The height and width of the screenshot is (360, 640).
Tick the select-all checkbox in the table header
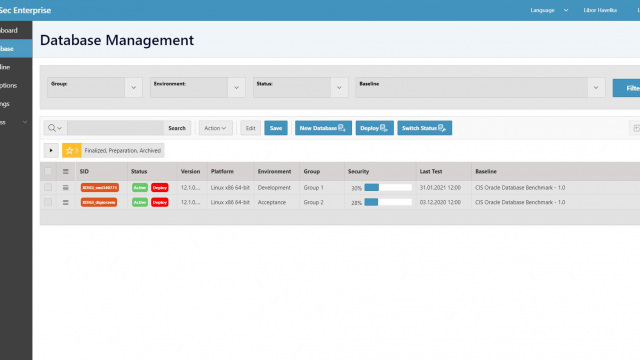[x=48, y=171]
